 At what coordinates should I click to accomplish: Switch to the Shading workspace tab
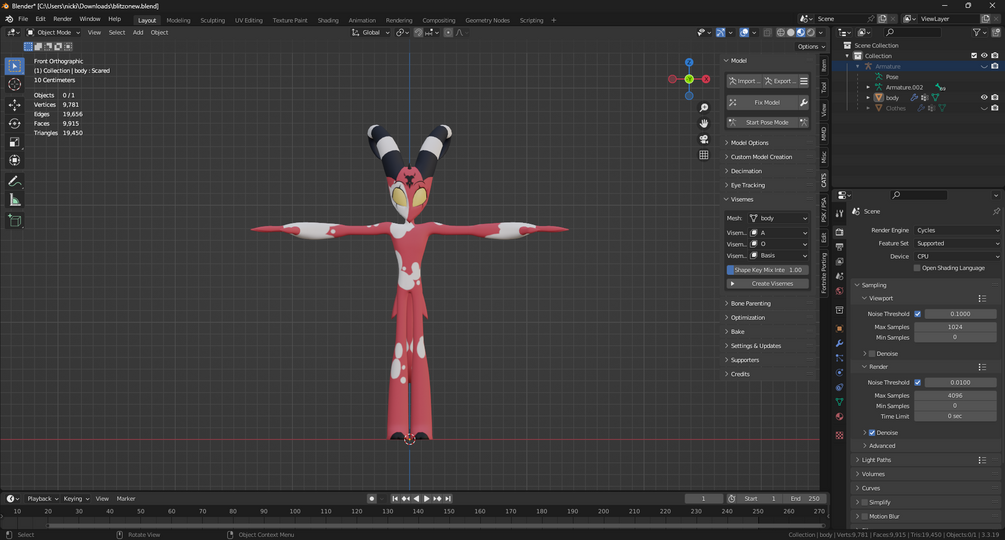[328, 20]
